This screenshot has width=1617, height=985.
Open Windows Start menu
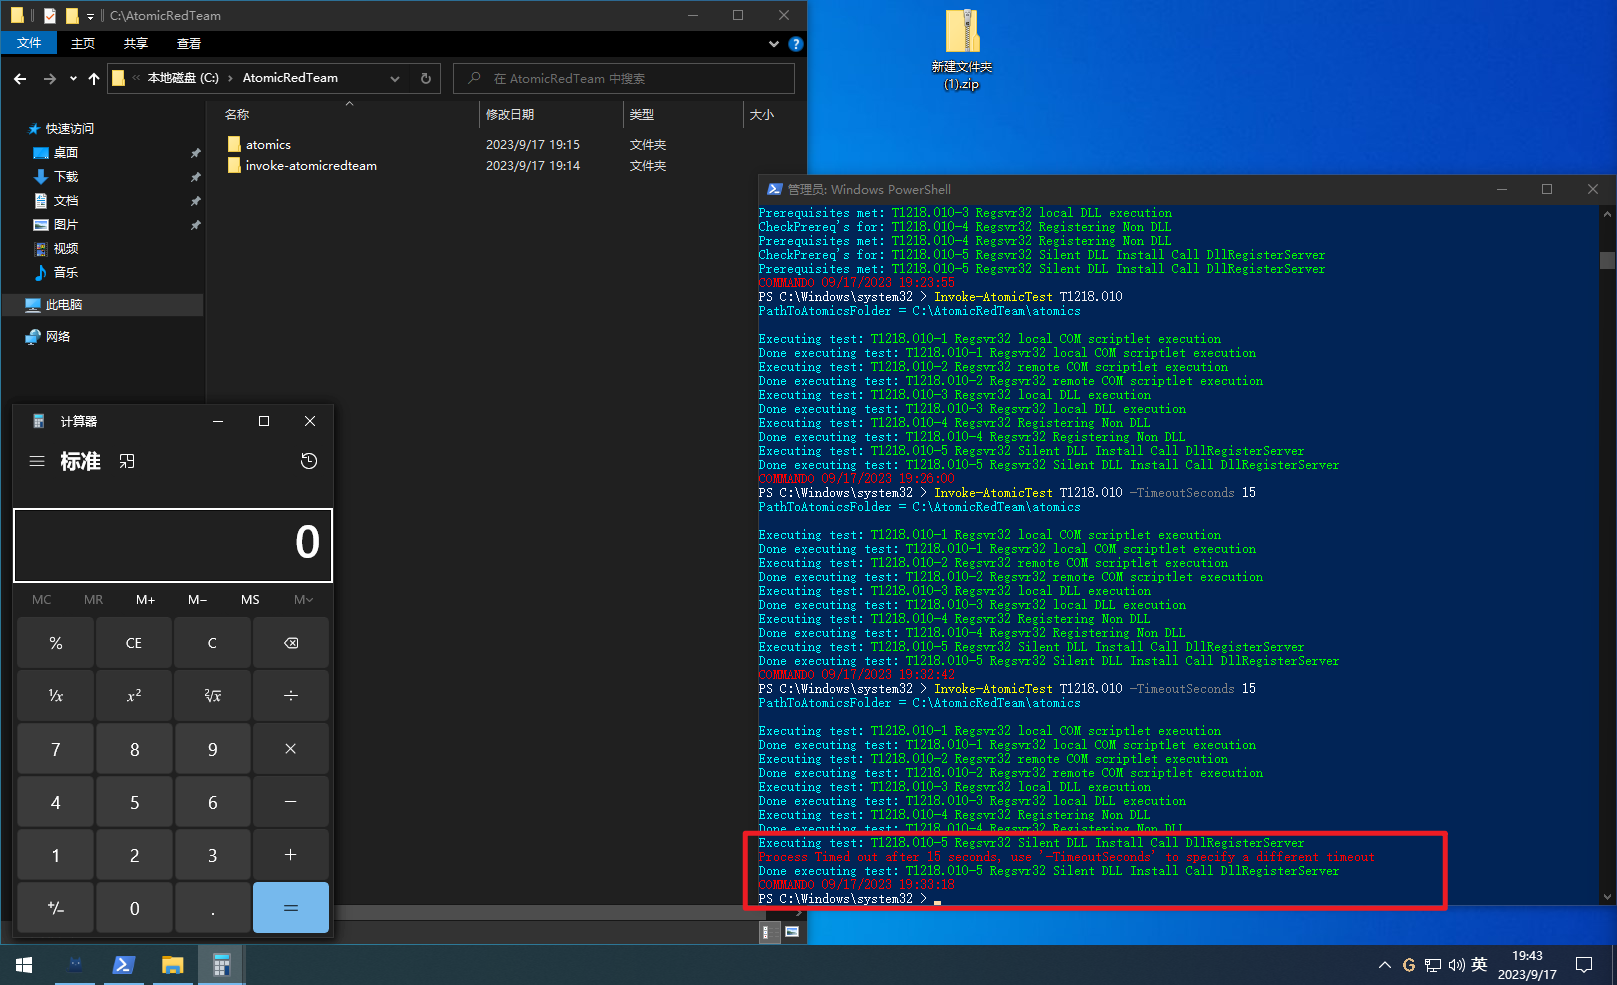[24, 965]
